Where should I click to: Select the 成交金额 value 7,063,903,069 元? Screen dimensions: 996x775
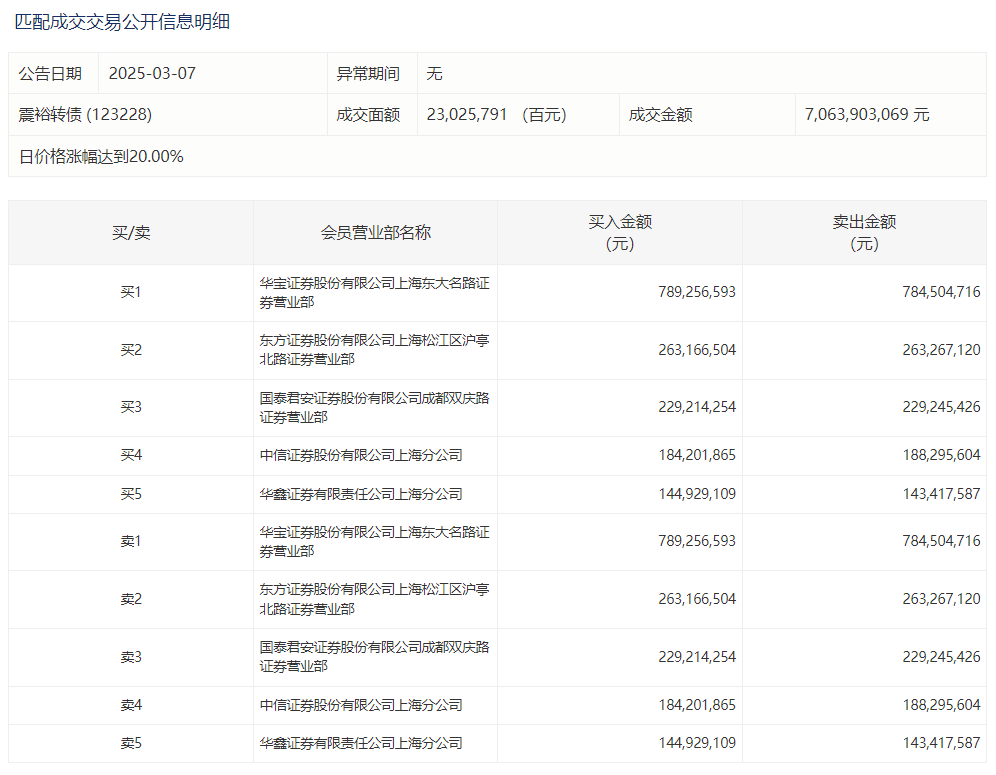pos(866,115)
